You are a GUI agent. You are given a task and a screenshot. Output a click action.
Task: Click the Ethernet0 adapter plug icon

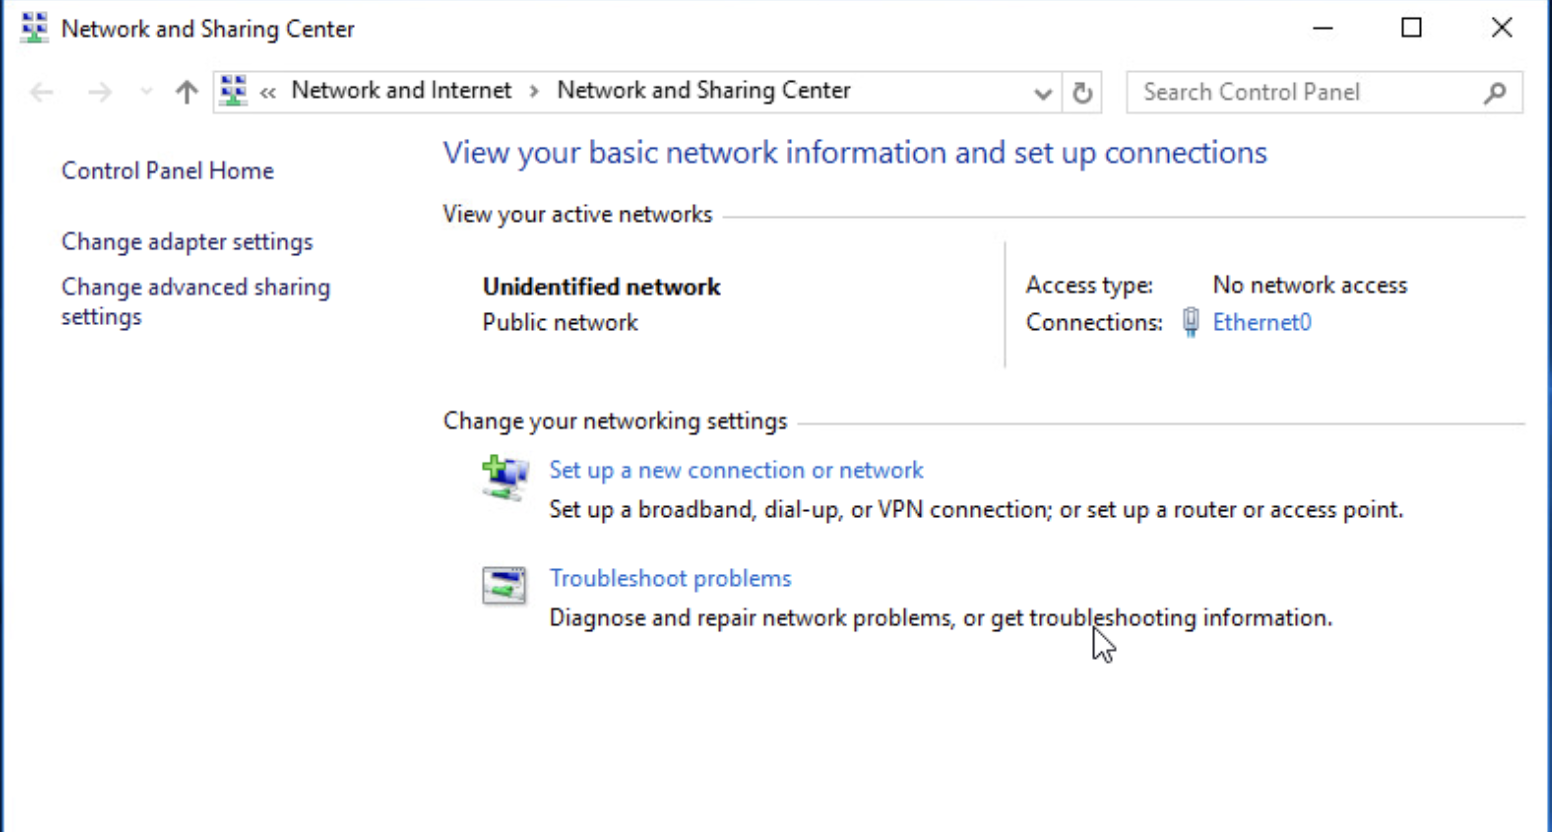coord(1190,322)
